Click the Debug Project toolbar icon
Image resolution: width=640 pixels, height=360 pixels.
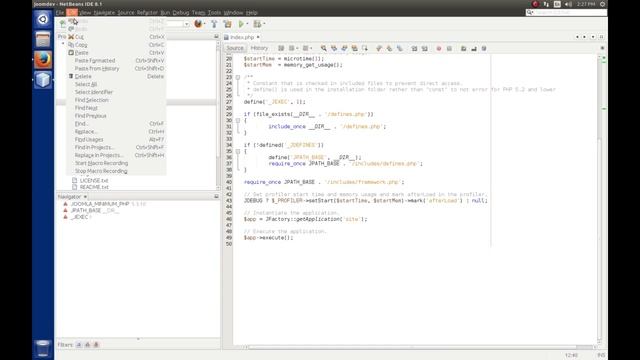[x=257, y=24]
